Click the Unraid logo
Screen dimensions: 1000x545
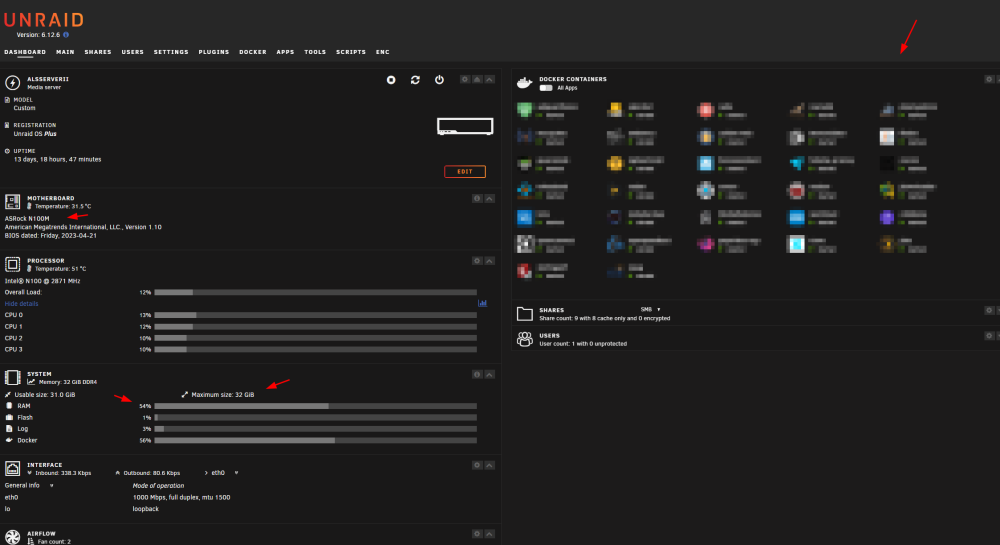(44, 20)
